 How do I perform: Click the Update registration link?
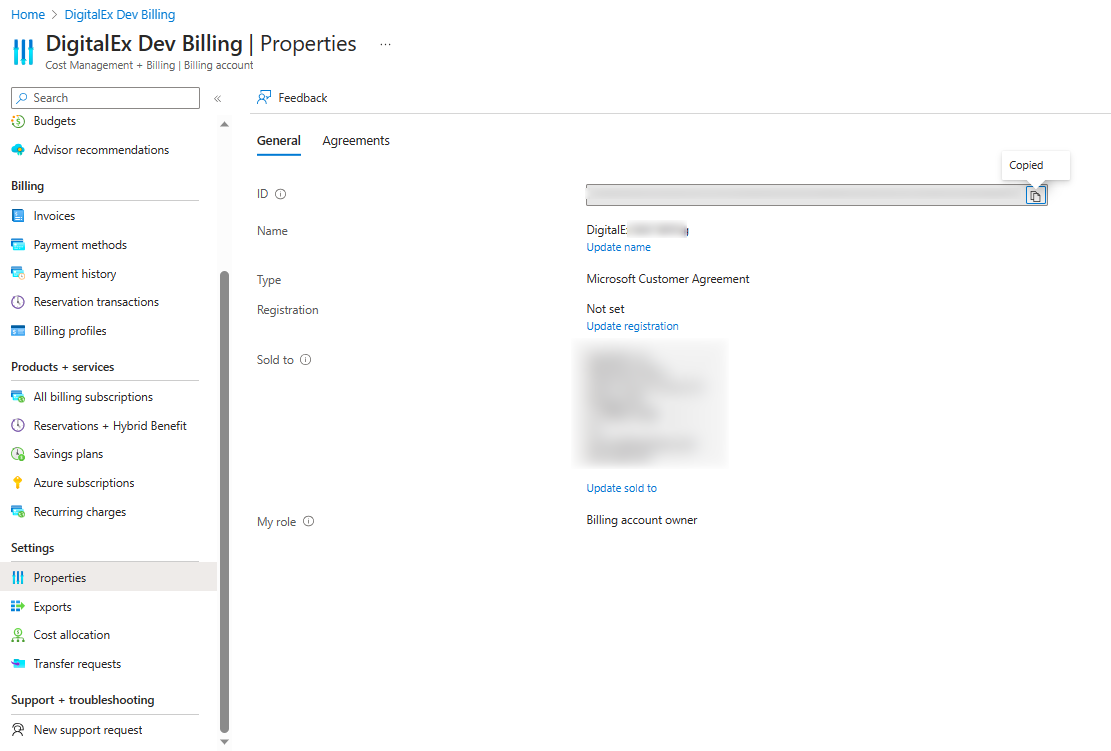tap(632, 326)
